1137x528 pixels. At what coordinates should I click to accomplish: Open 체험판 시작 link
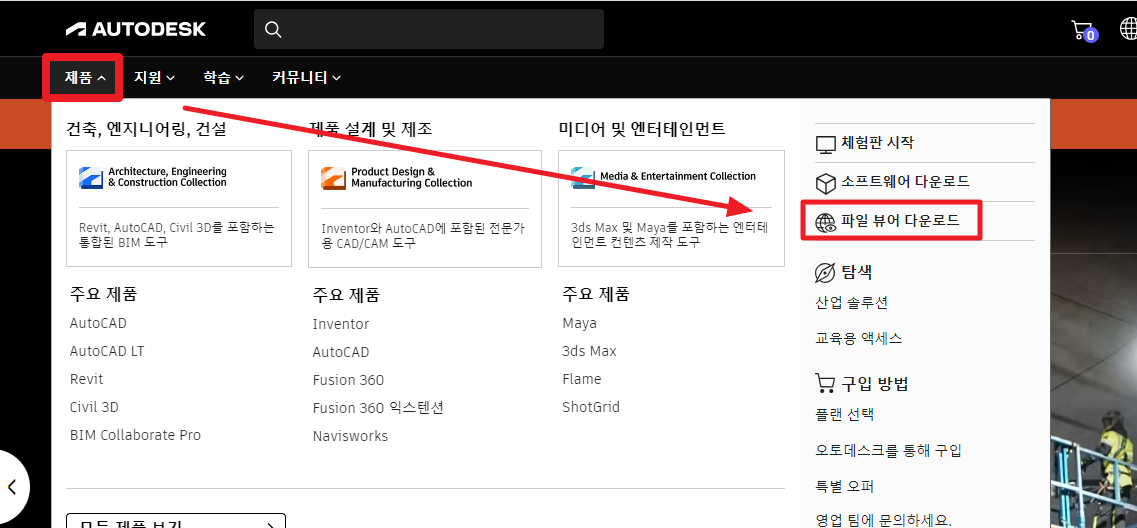877,143
